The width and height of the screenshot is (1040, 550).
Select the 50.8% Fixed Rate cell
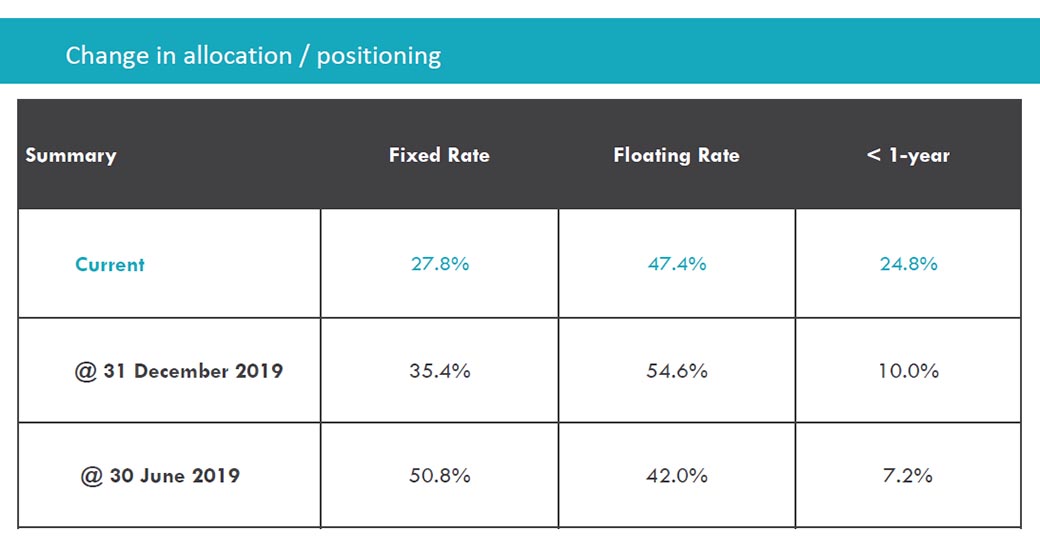point(439,475)
